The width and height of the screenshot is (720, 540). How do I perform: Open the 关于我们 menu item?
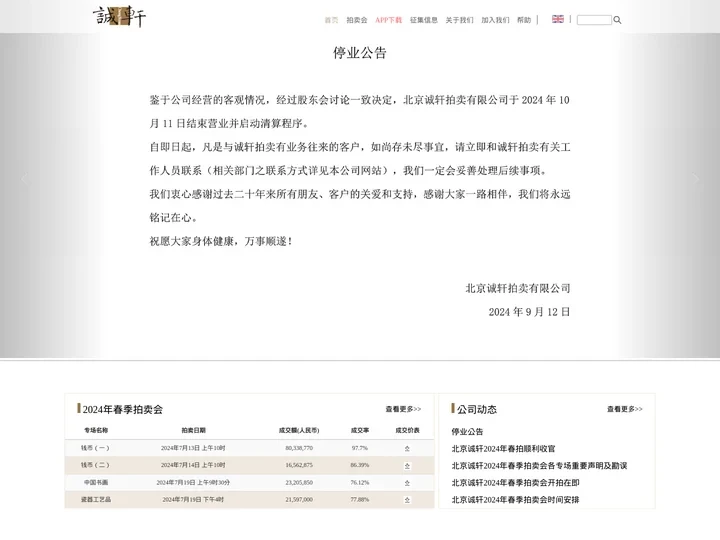click(459, 20)
